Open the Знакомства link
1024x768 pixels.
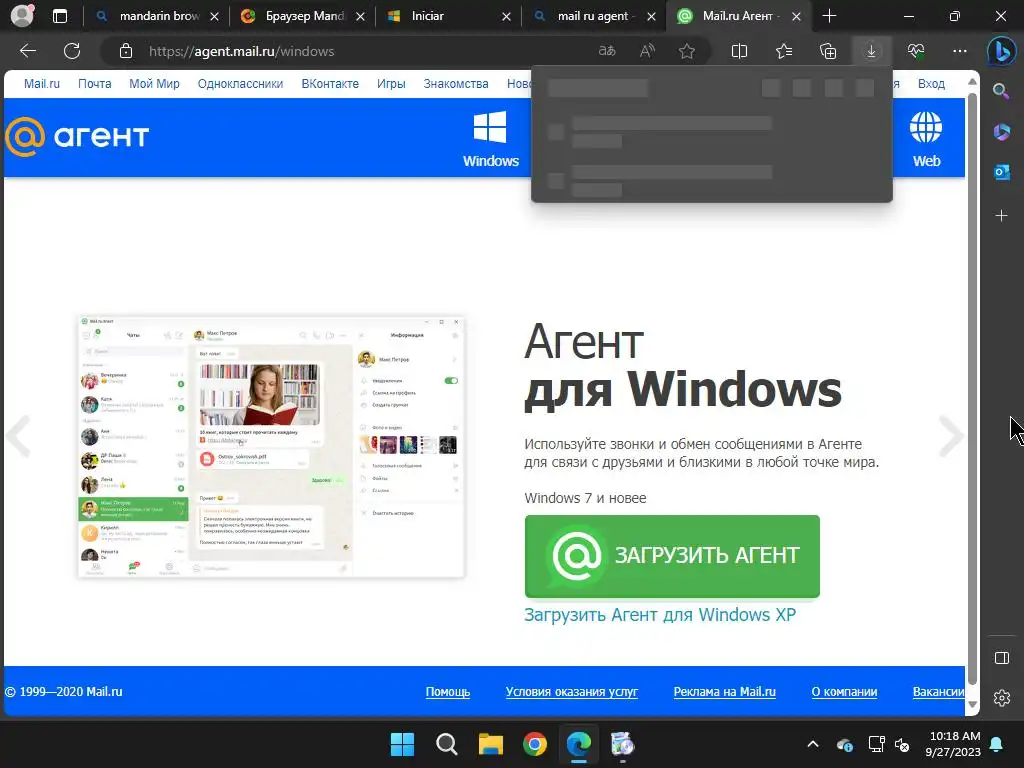(456, 84)
